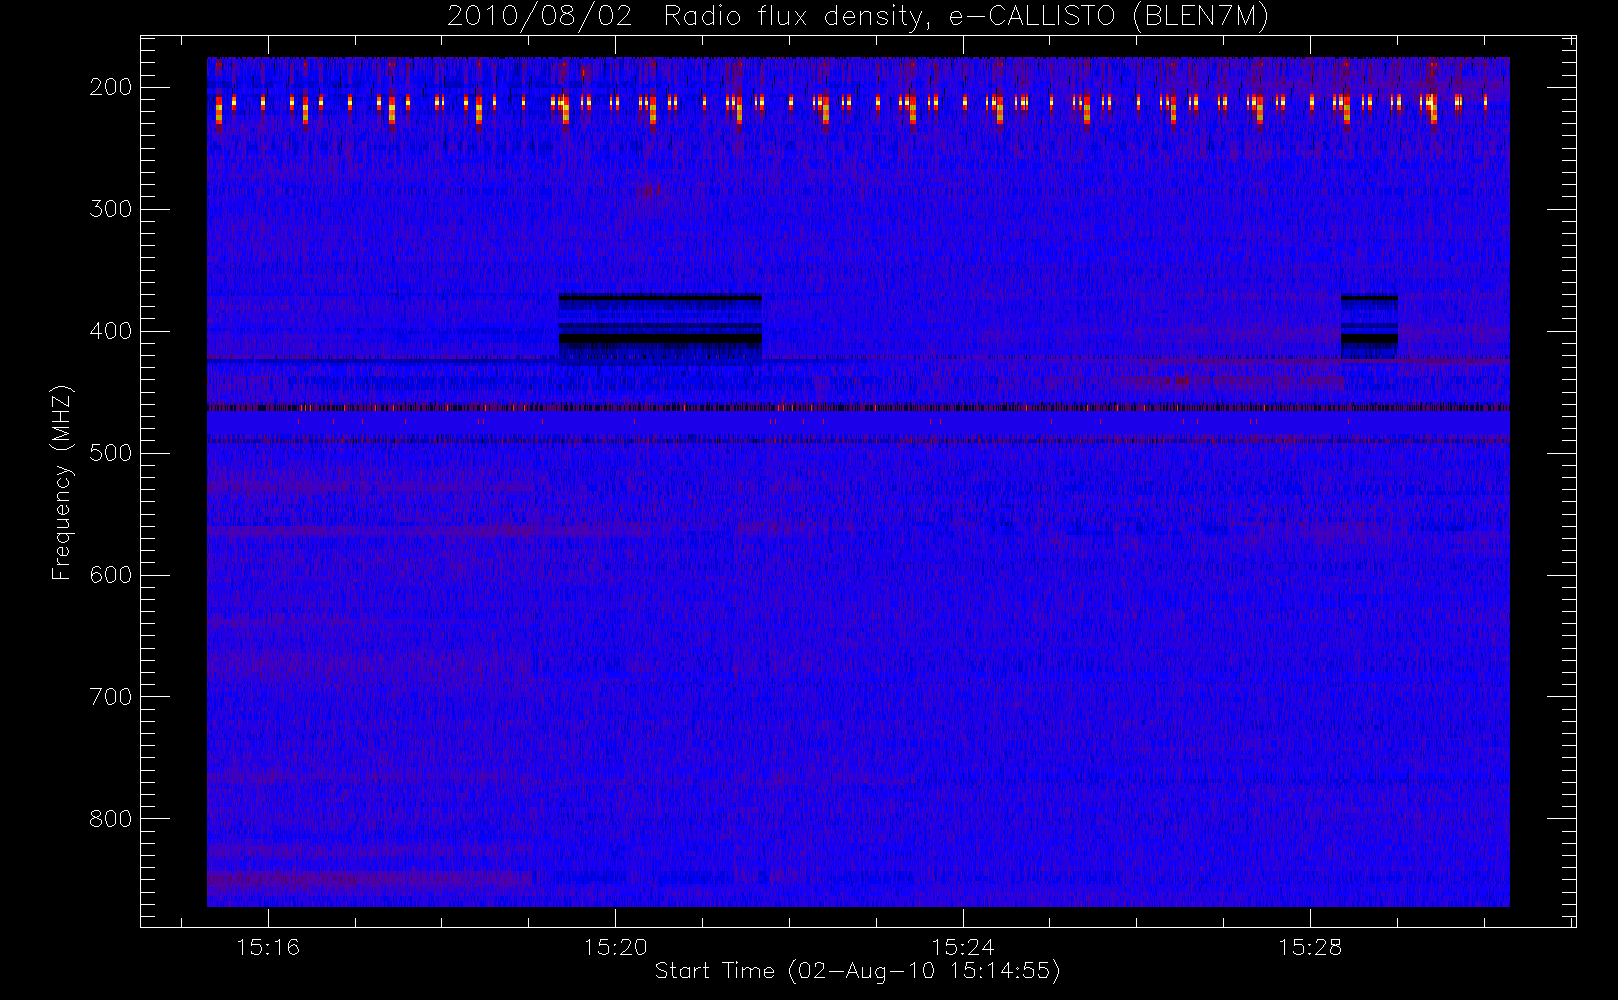Screen dimensions: 1618x1000
Task: Click the 500 frequency tick label
Action: pyautogui.click(x=111, y=453)
